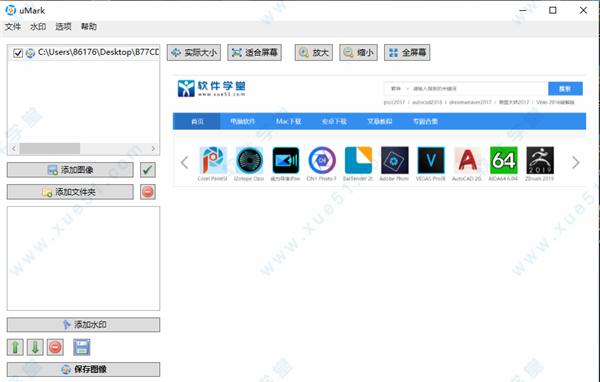Click the 保存图像 button

pos(83,369)
